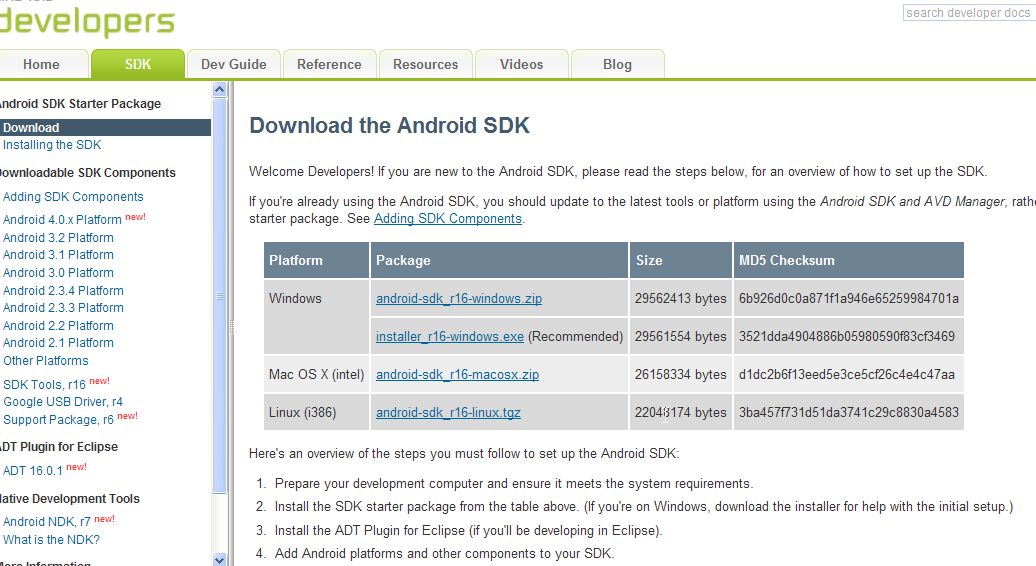Click the Size column header
Image resolution: width=1036 pixels, height=566 pixels.
[681, 260]
